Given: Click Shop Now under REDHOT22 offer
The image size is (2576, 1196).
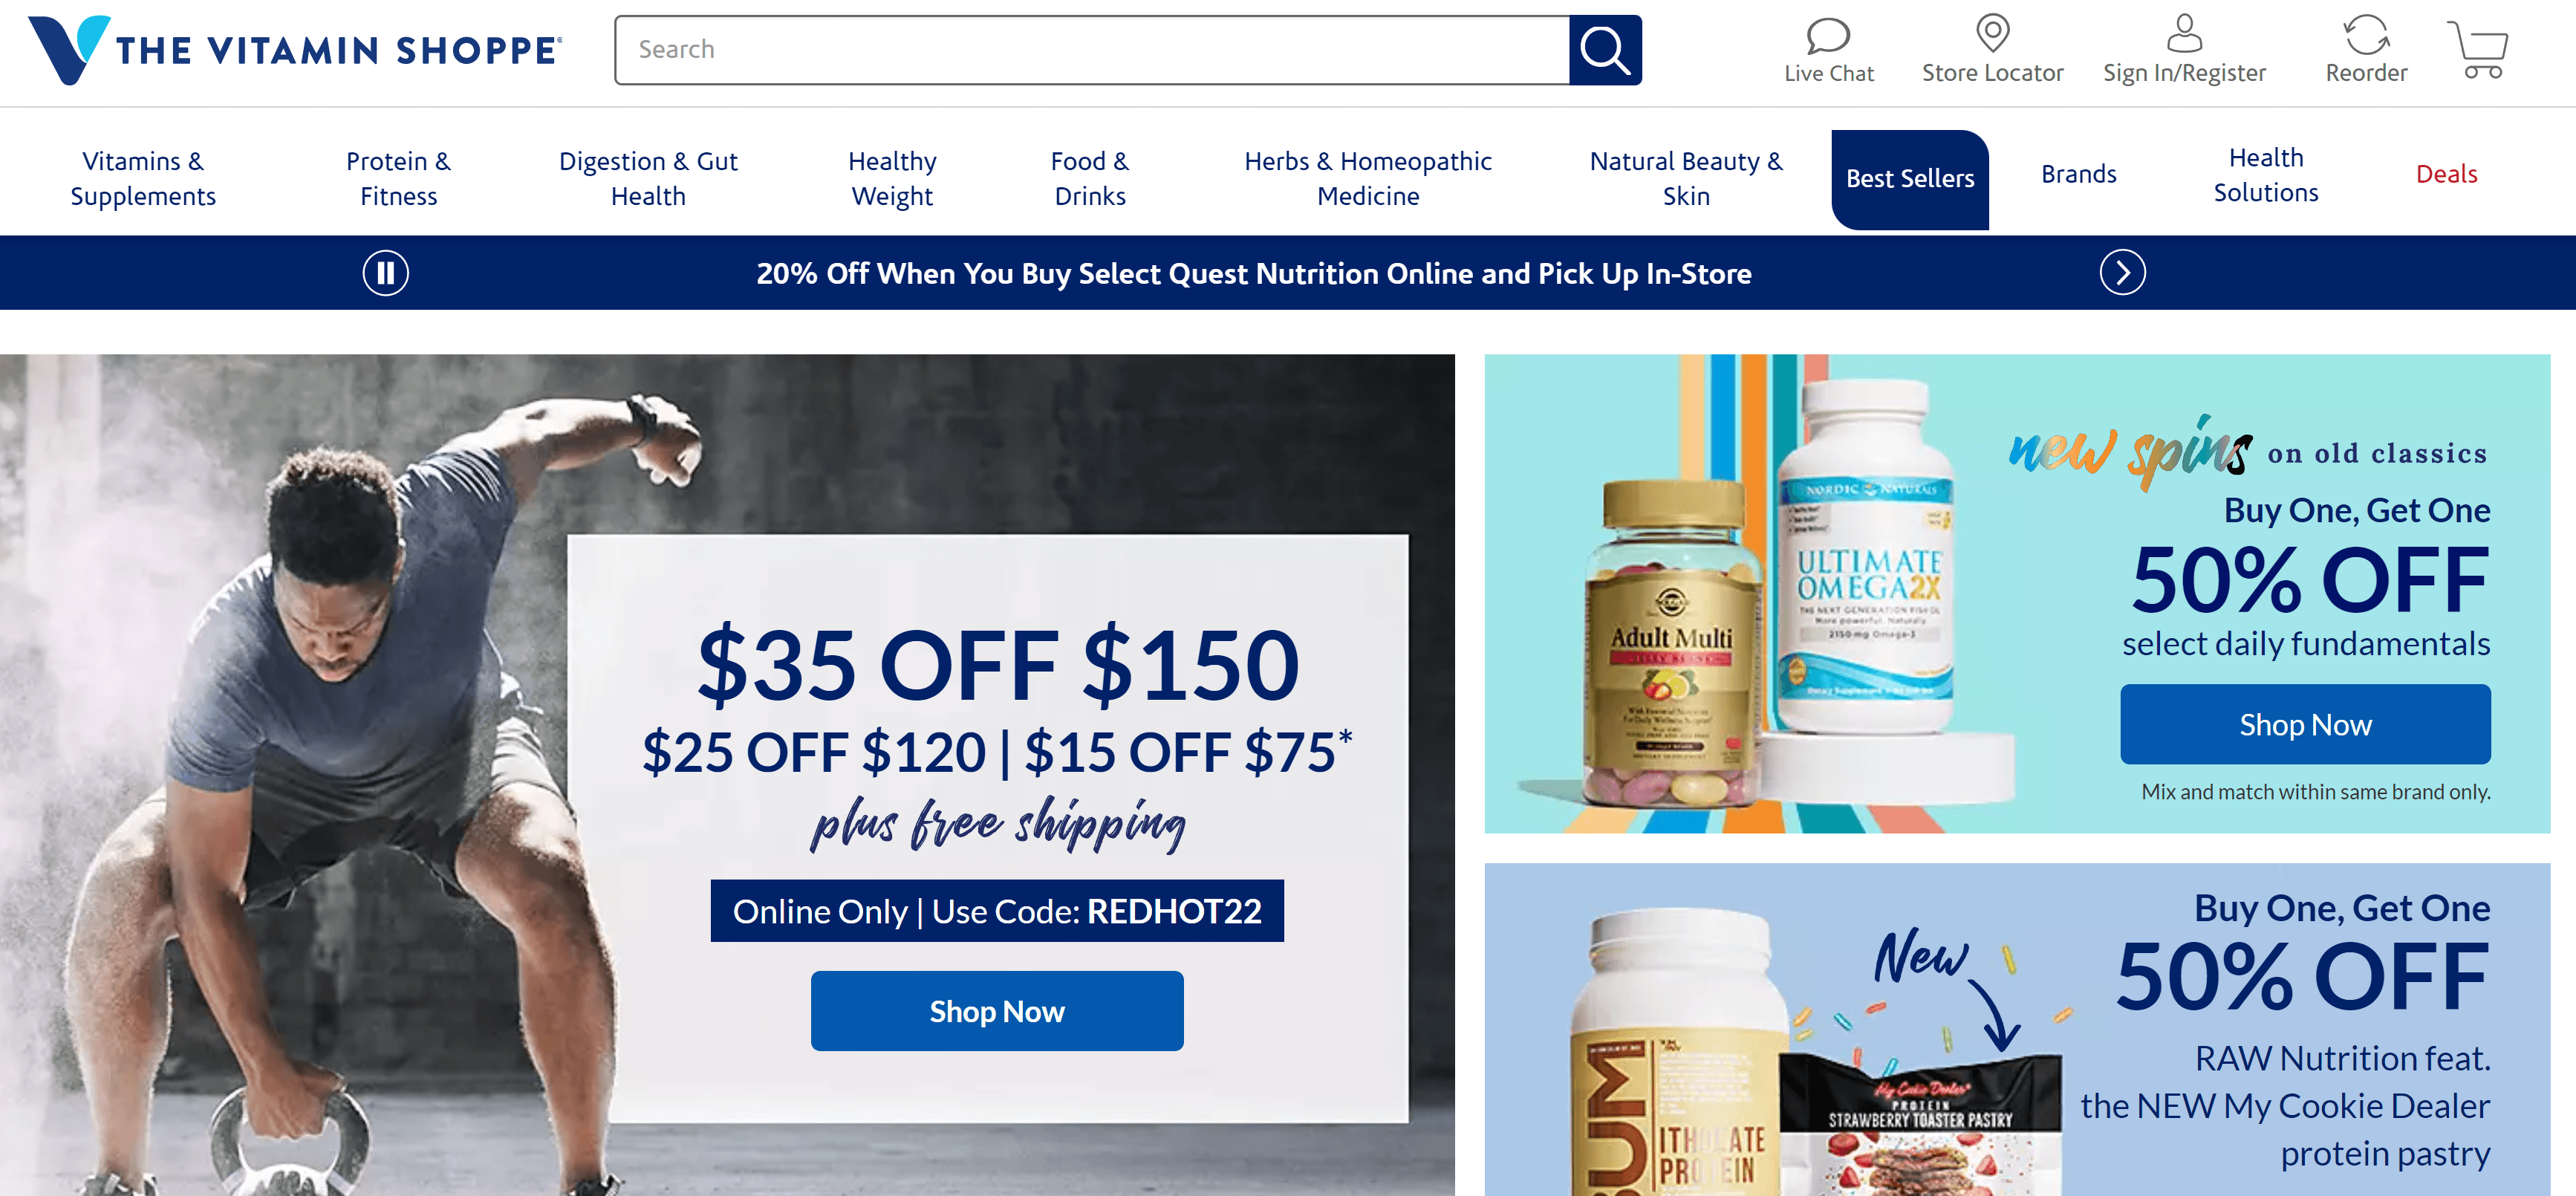Looking at the screenshot, I should tap(997, 1011).
